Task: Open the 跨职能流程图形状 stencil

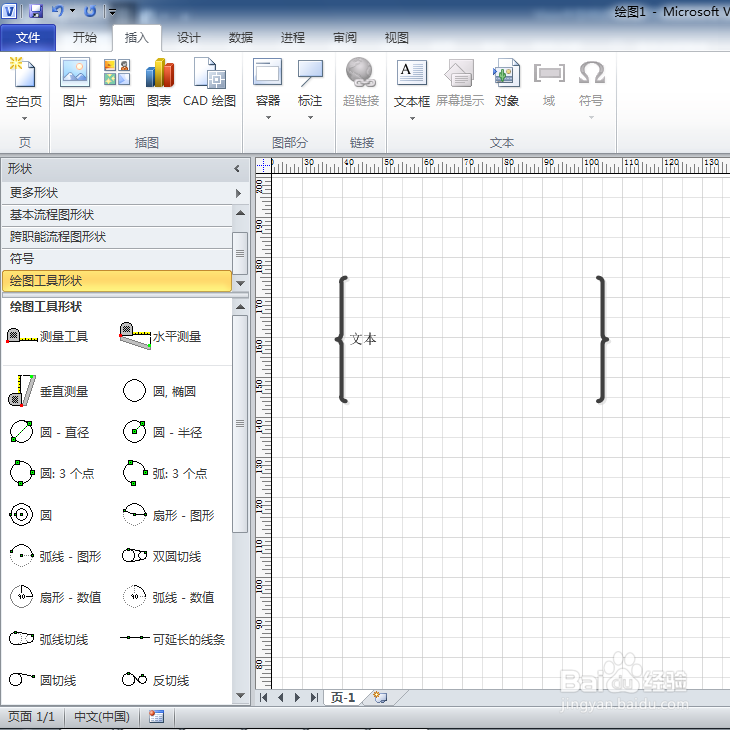Action: 117,237
